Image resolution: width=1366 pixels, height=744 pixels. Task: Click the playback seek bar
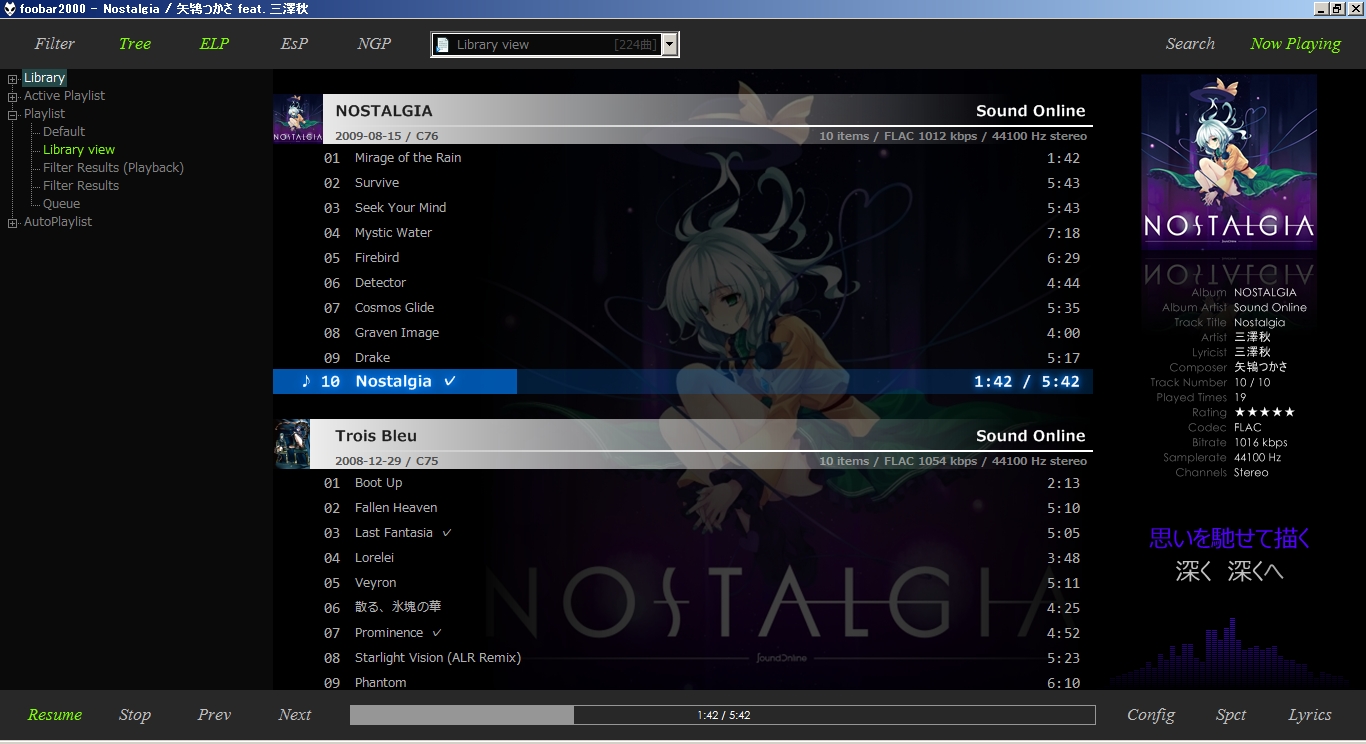point(723,715)
